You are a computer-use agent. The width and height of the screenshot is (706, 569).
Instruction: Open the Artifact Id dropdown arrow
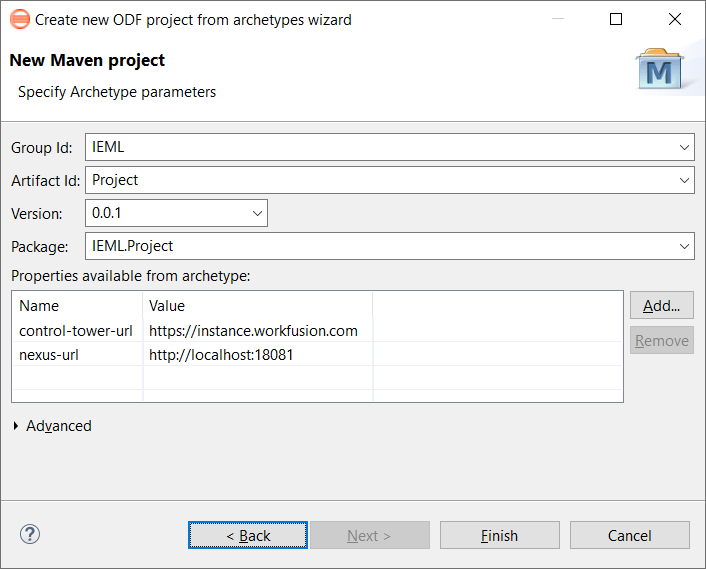pos(684,181)
